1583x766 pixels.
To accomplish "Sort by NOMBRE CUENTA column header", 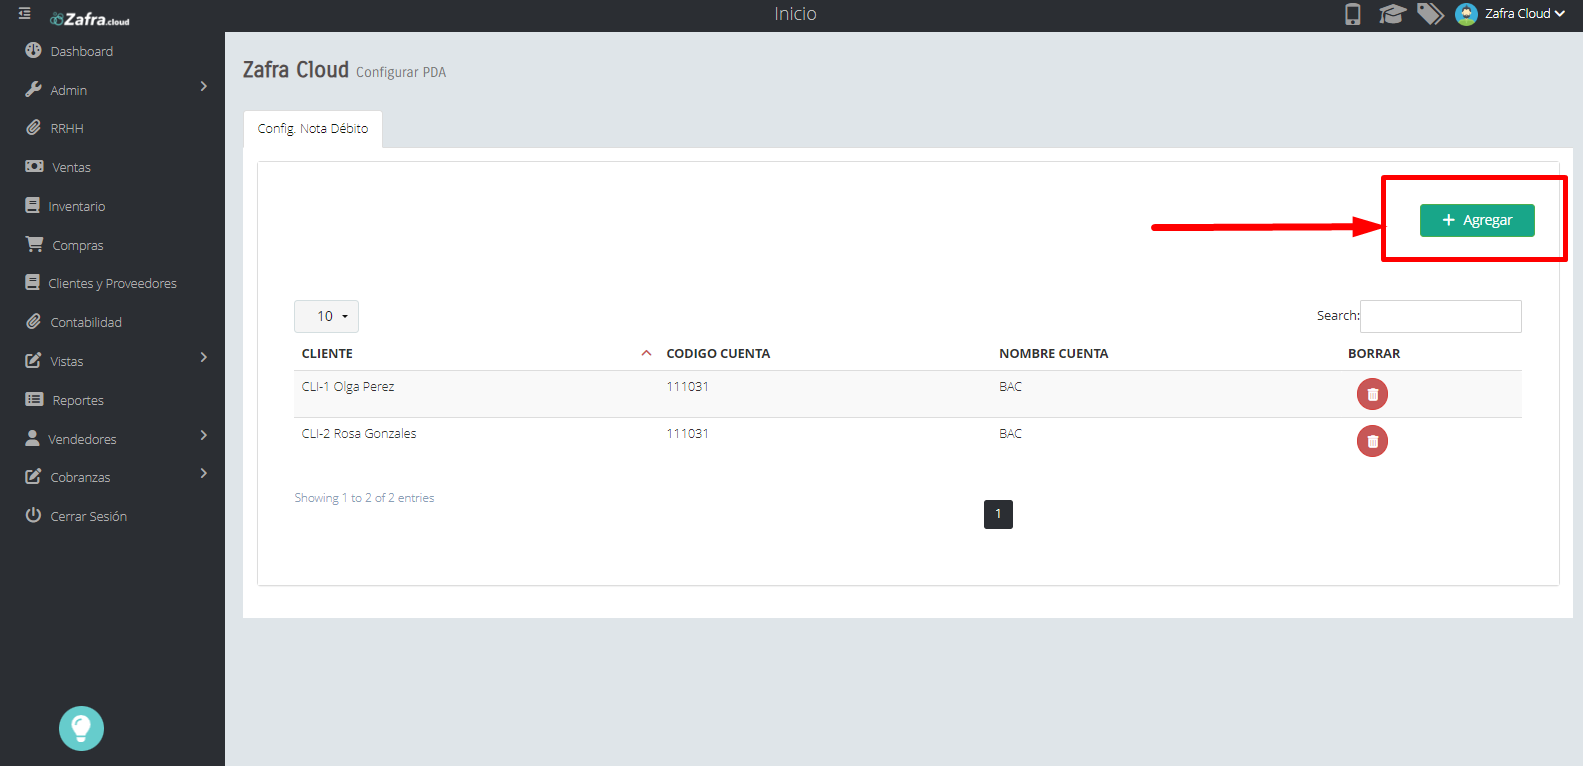I will [1053, 354].
